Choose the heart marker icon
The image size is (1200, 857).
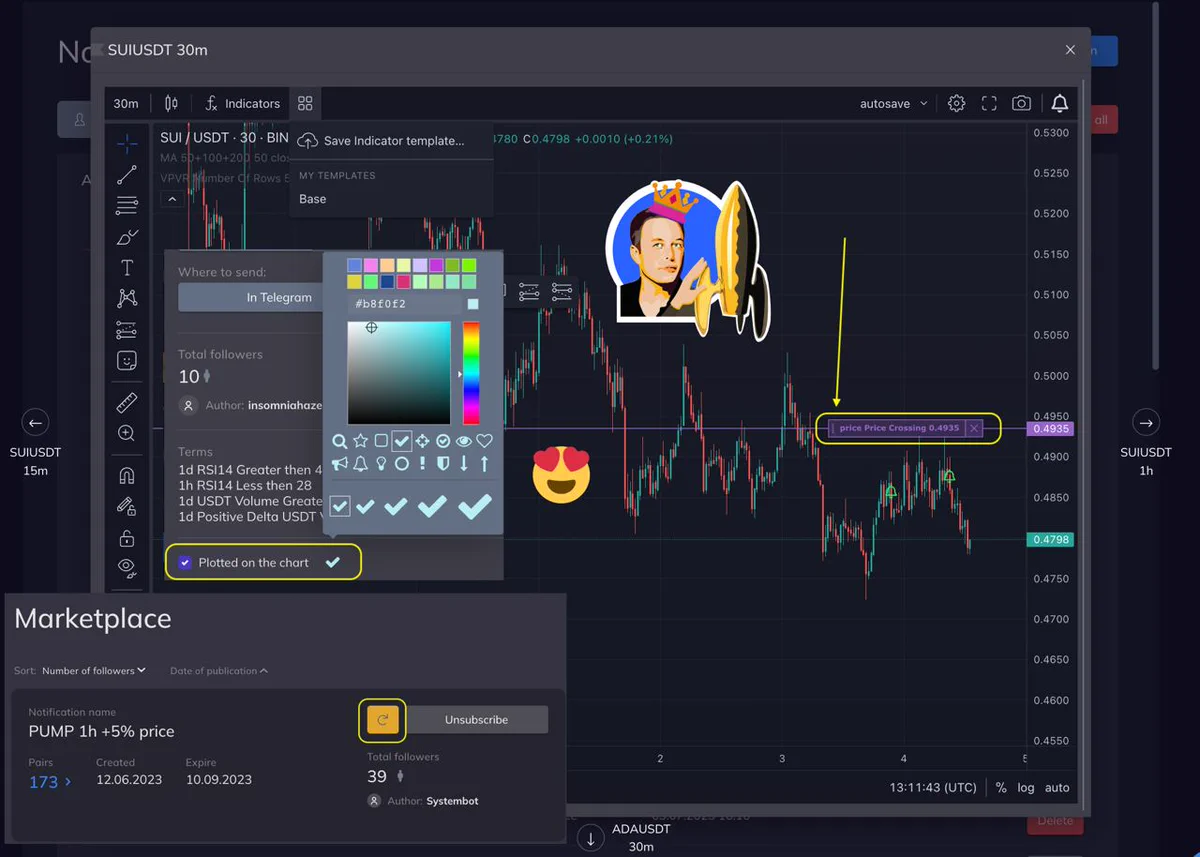484,441
